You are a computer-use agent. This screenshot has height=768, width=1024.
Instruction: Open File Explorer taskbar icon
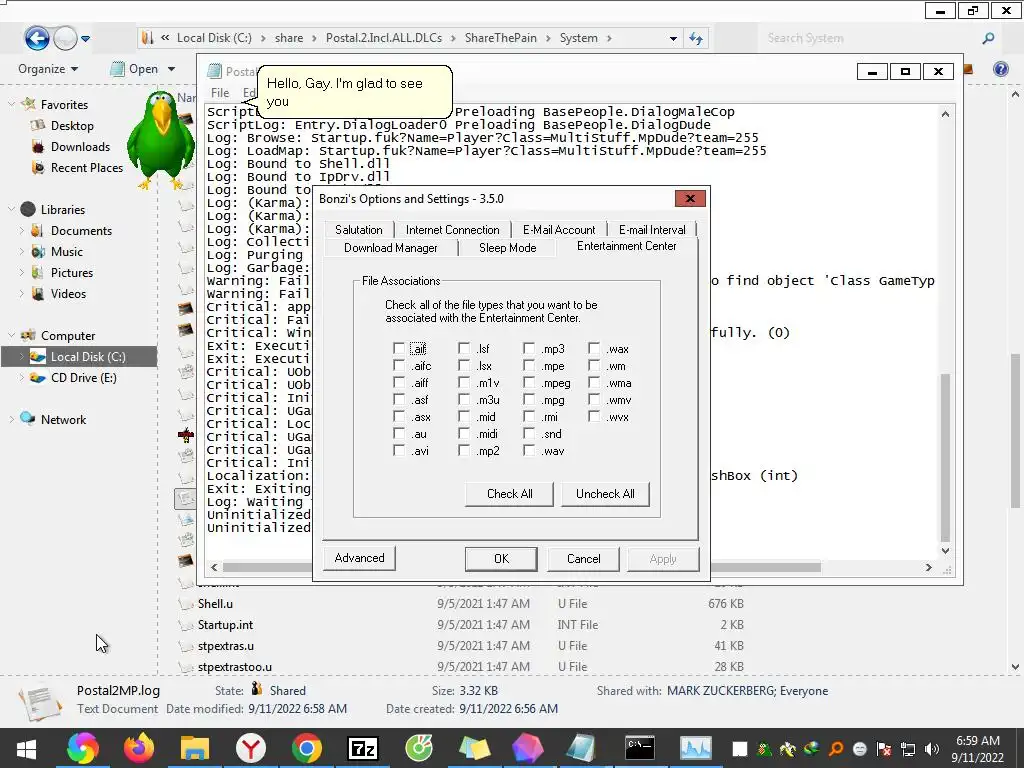point(195,748)
